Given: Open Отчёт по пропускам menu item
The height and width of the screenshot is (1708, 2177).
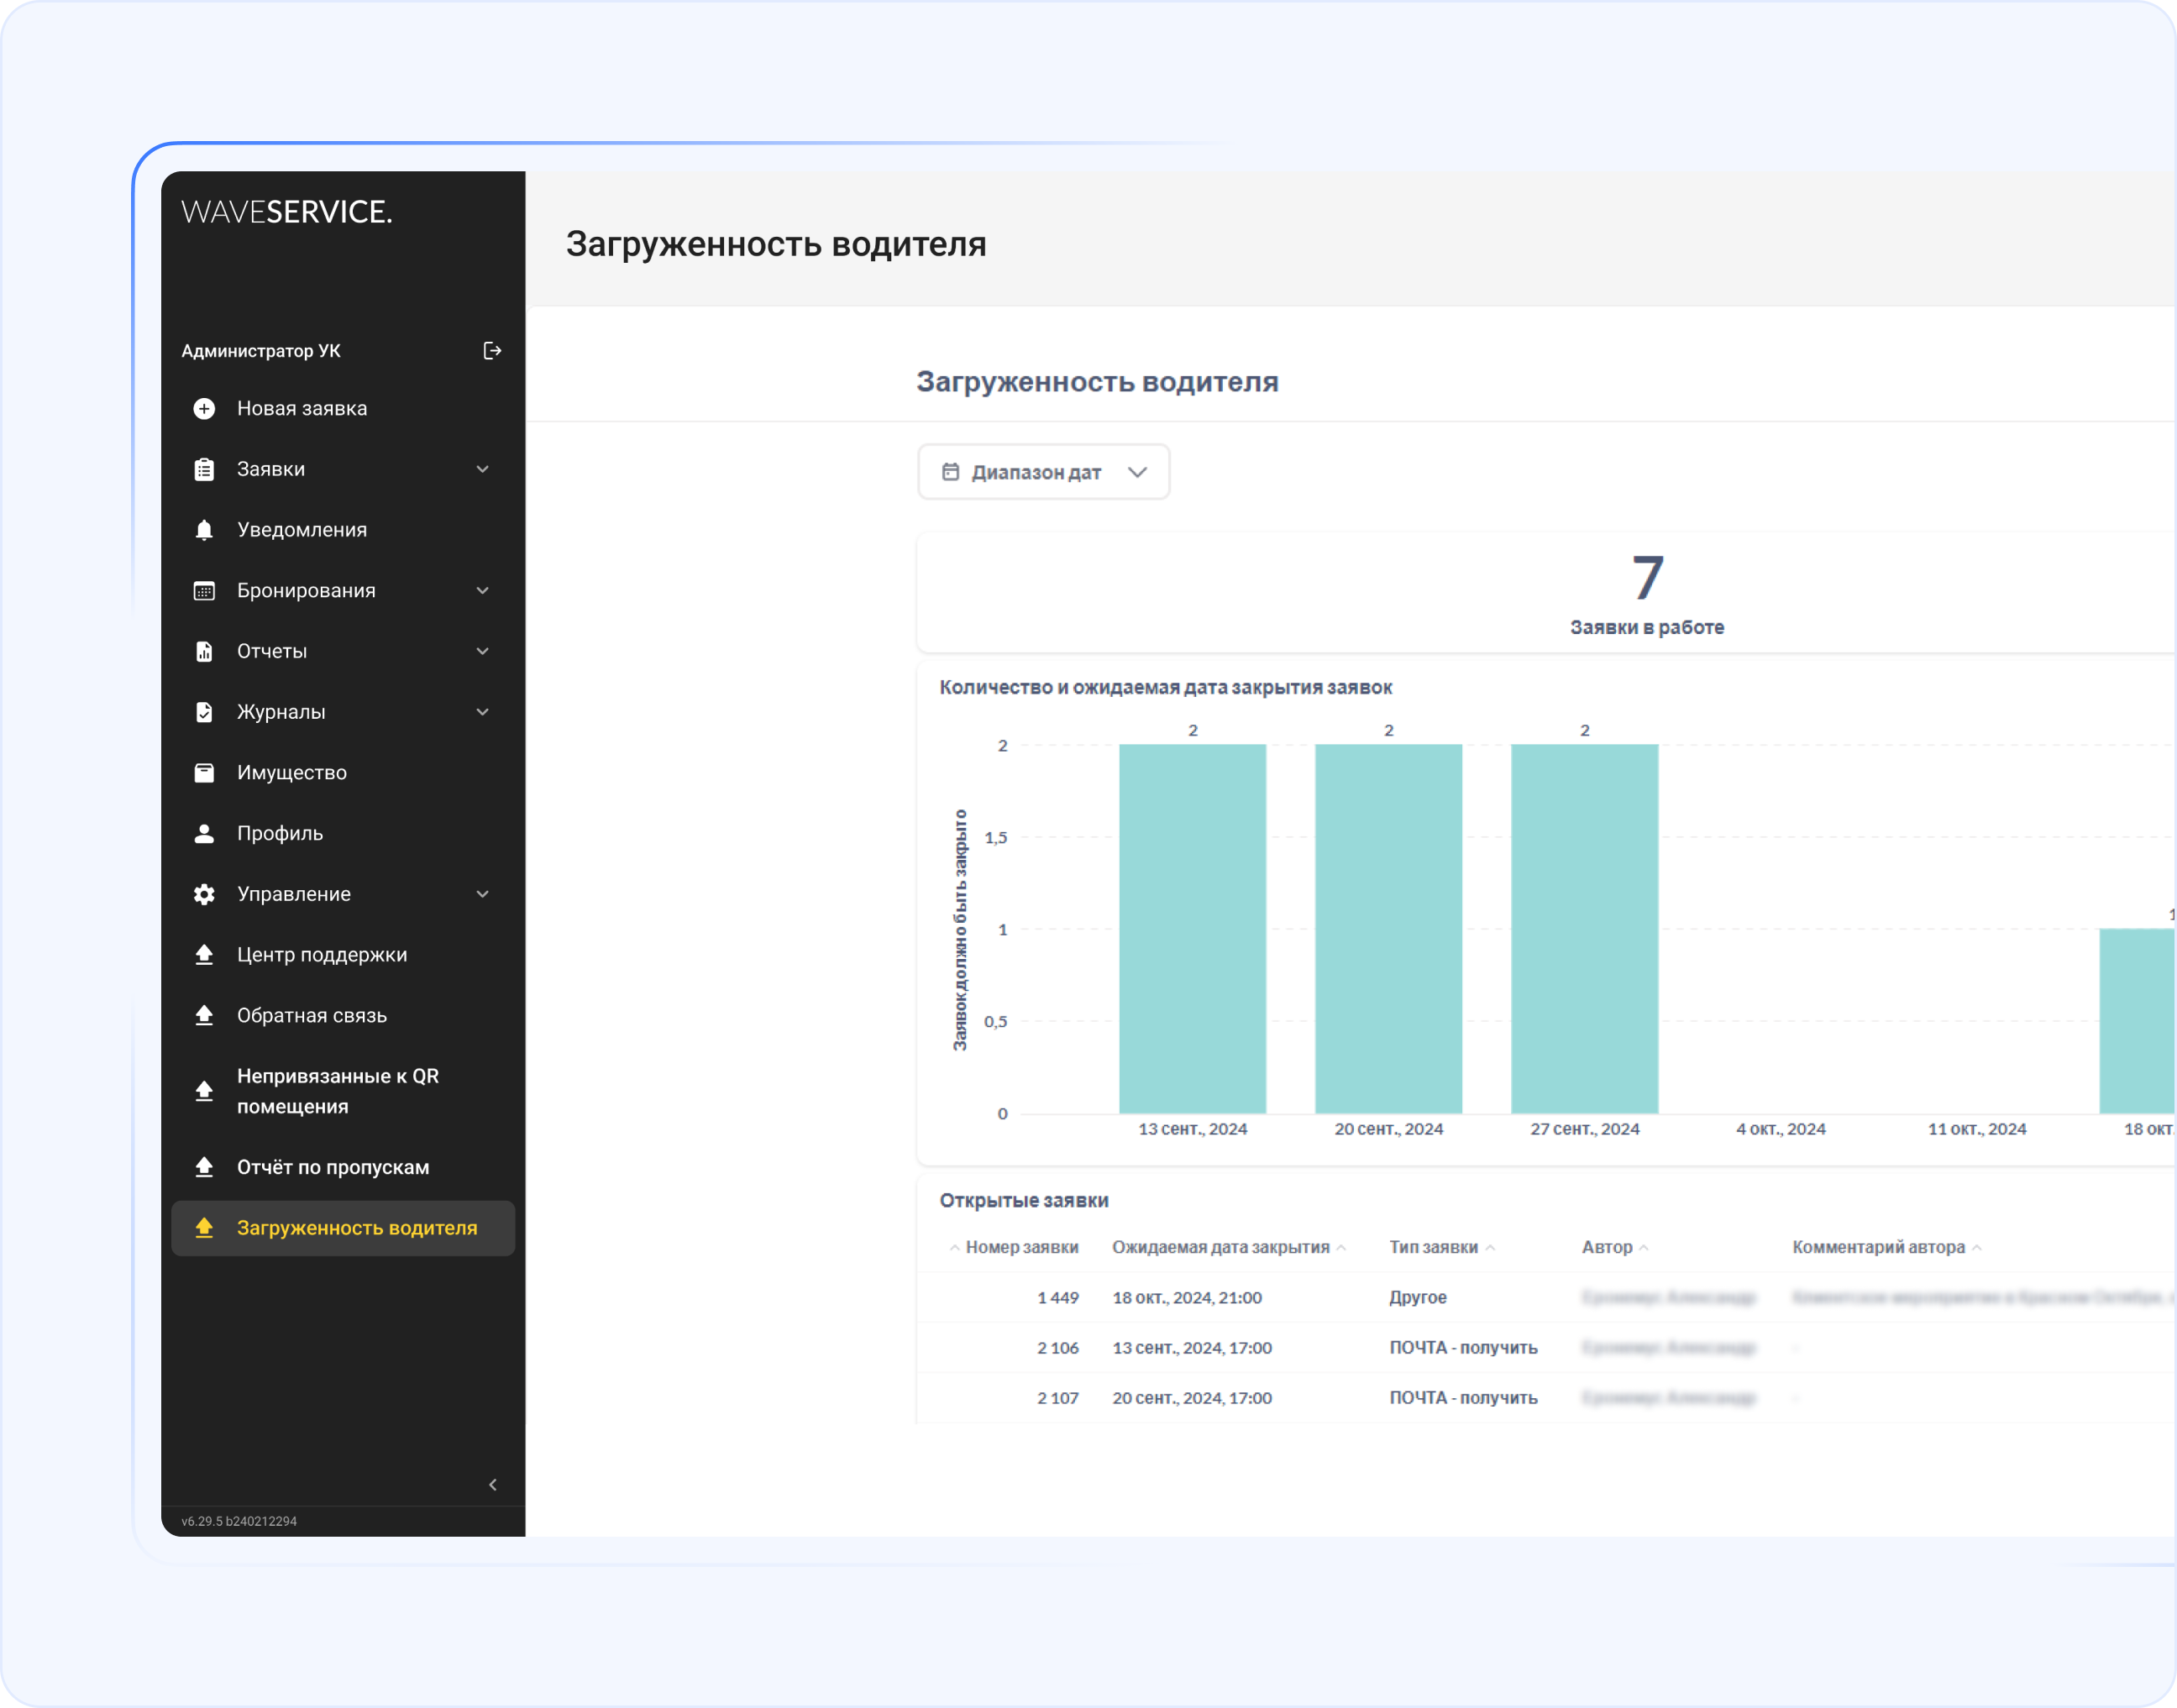Looking at the screenshot, I should tap(332, 1168).
